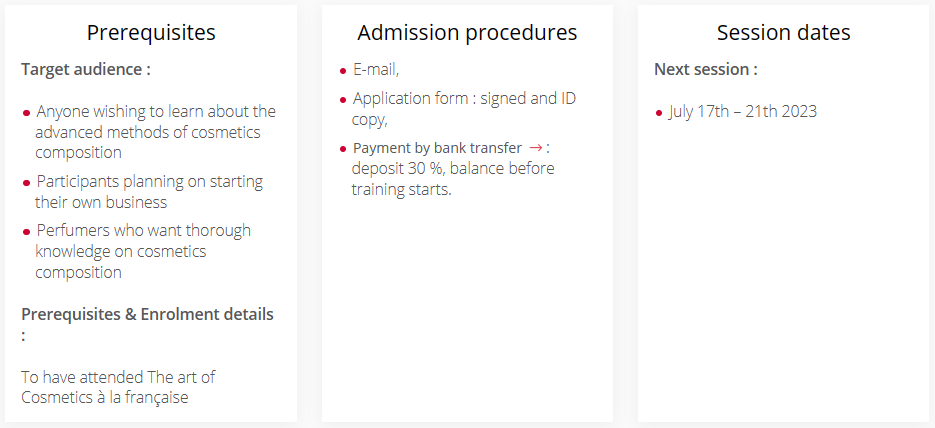Screen dimensions: 935x428
Task: Click the Session dates heading
Action: 784,32
